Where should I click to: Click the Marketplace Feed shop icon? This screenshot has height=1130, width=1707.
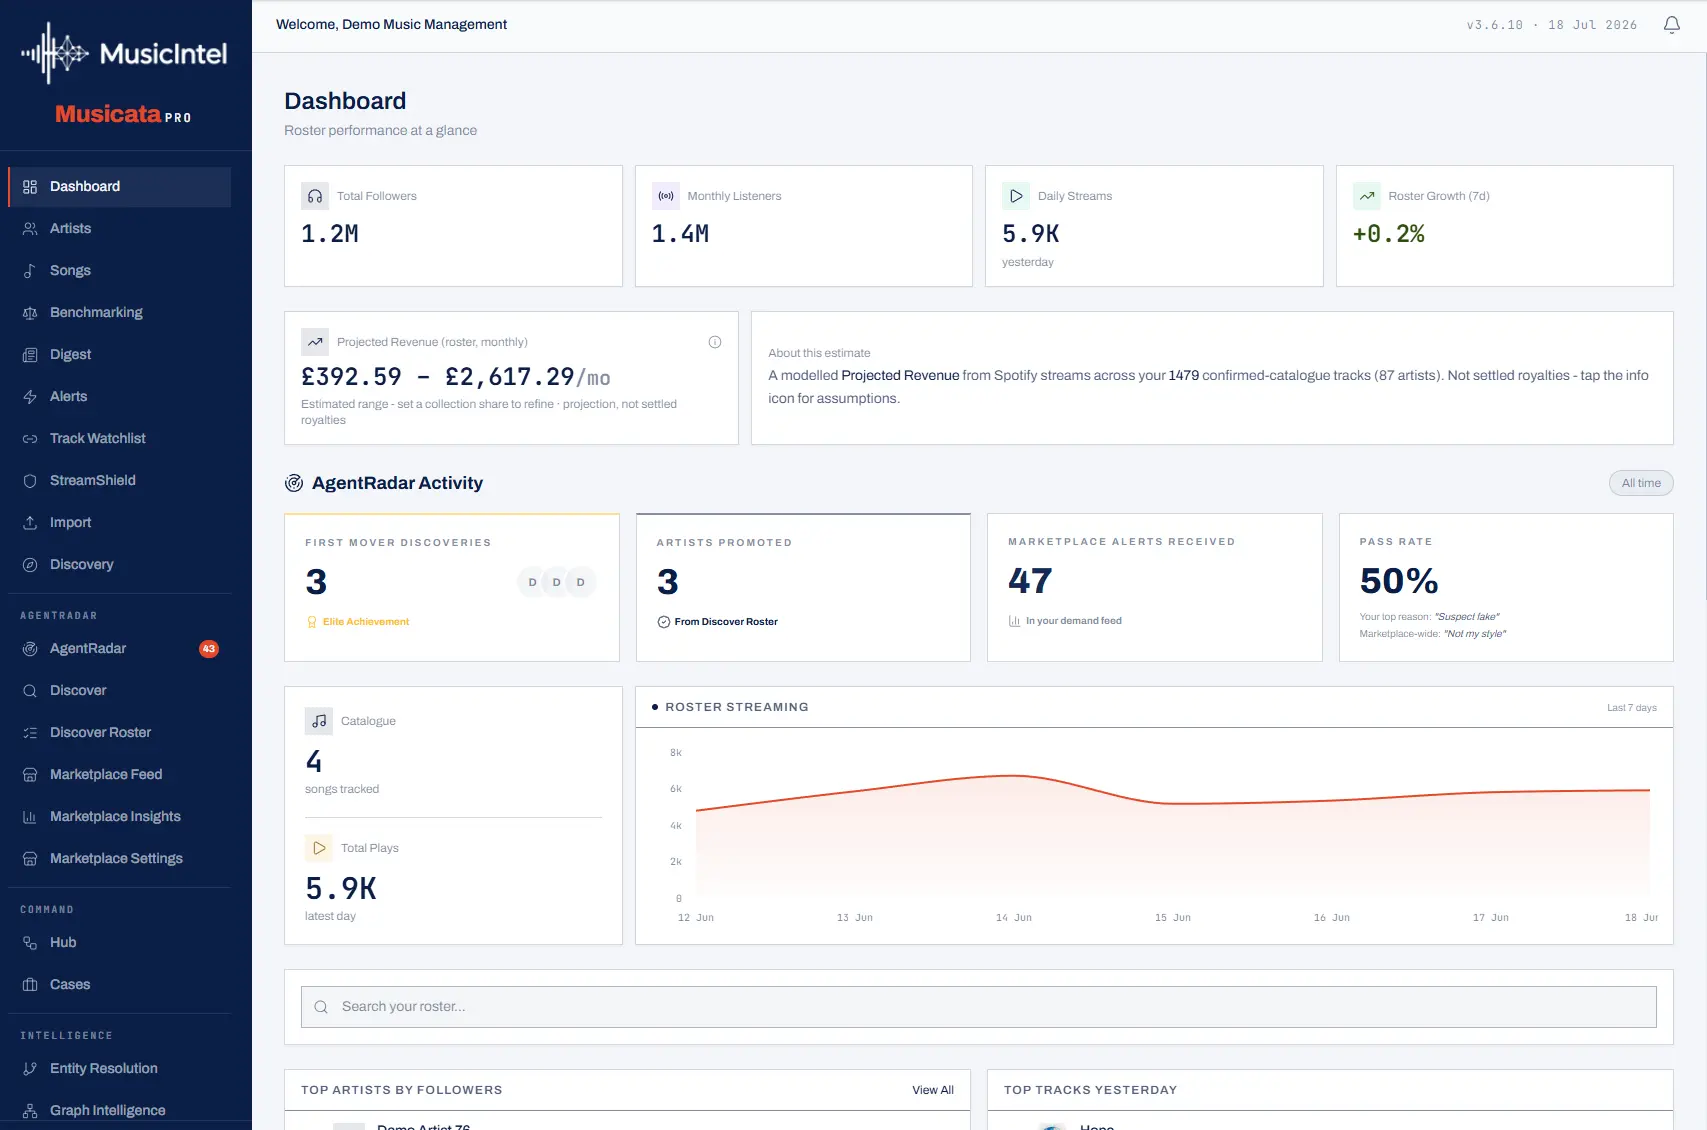click(x=30, y=775)
